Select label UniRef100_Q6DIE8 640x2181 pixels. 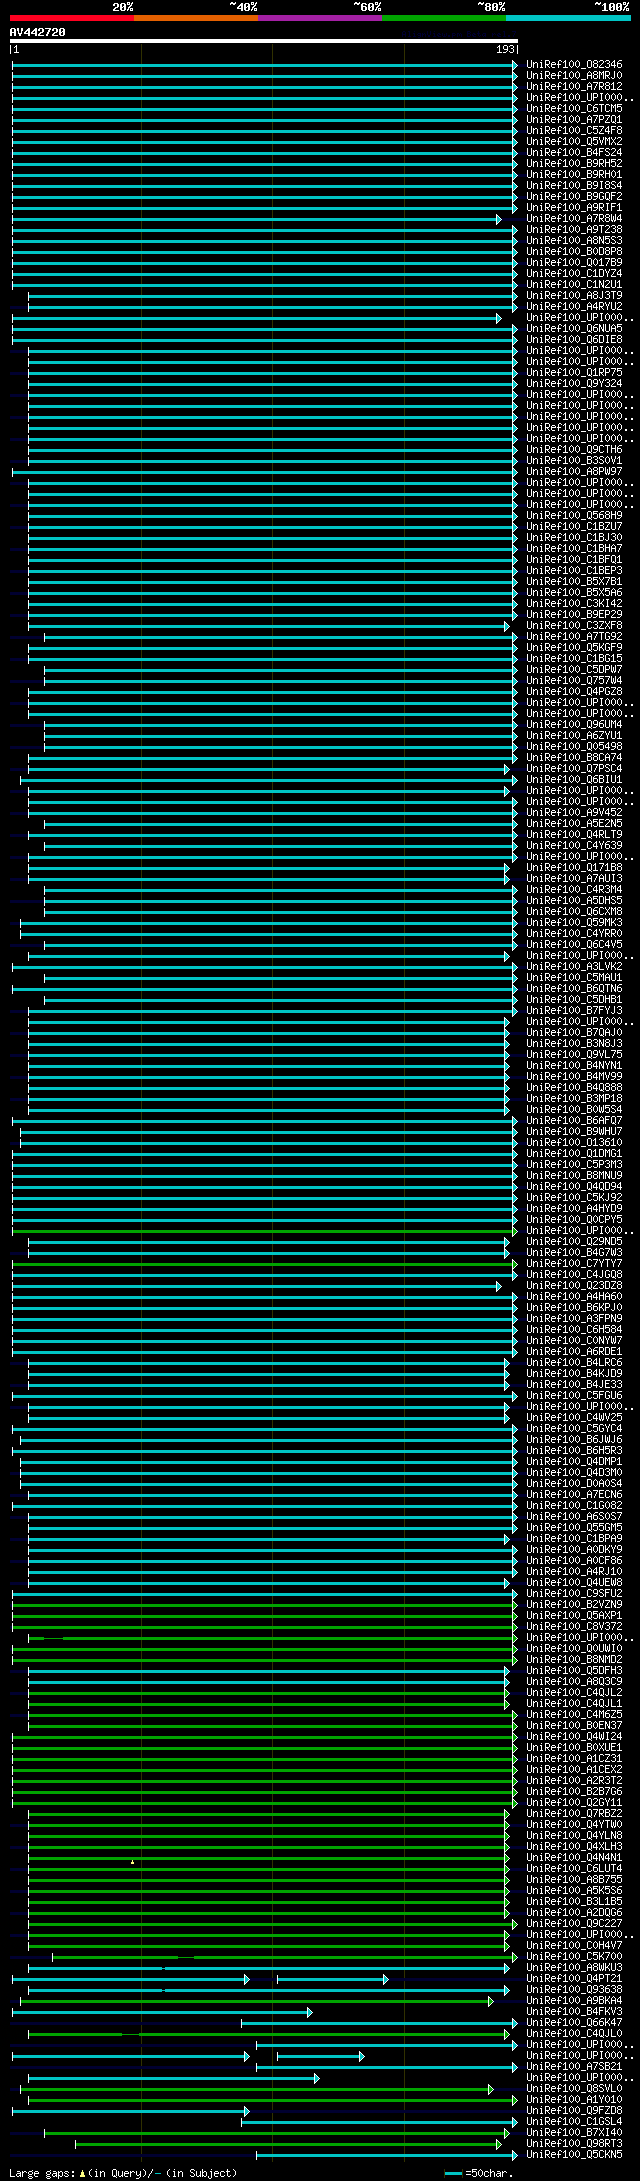pyautogui.click(x=574, y=339)
